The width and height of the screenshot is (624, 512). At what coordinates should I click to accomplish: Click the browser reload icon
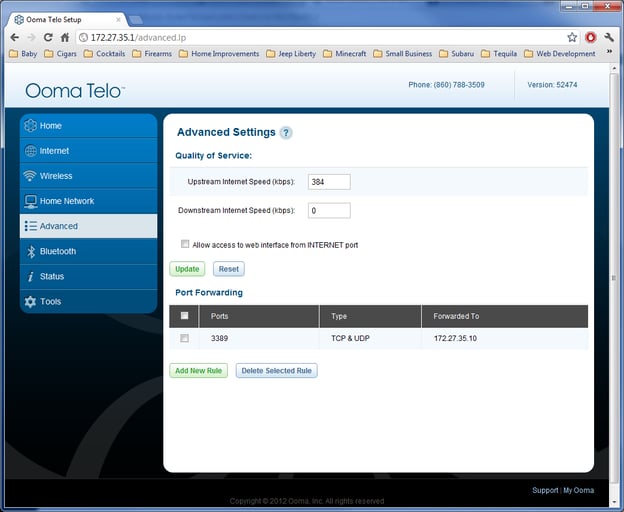(x=48, y=37)
